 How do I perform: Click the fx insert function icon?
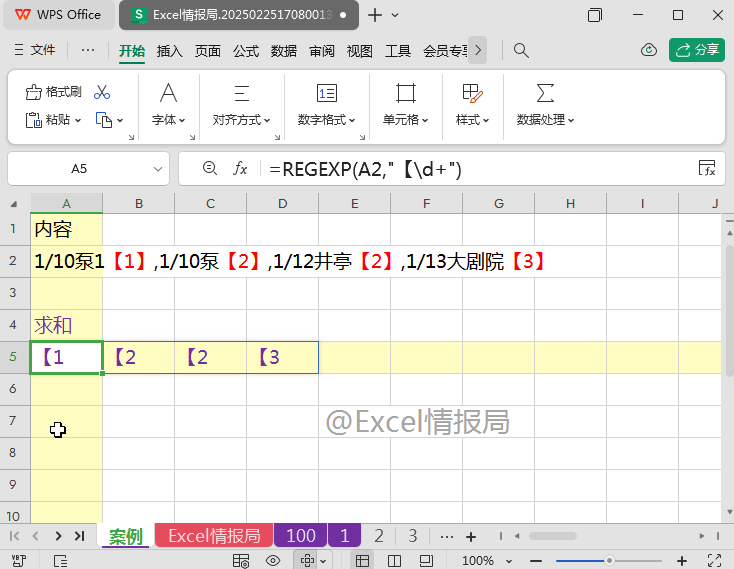[240, 169]
